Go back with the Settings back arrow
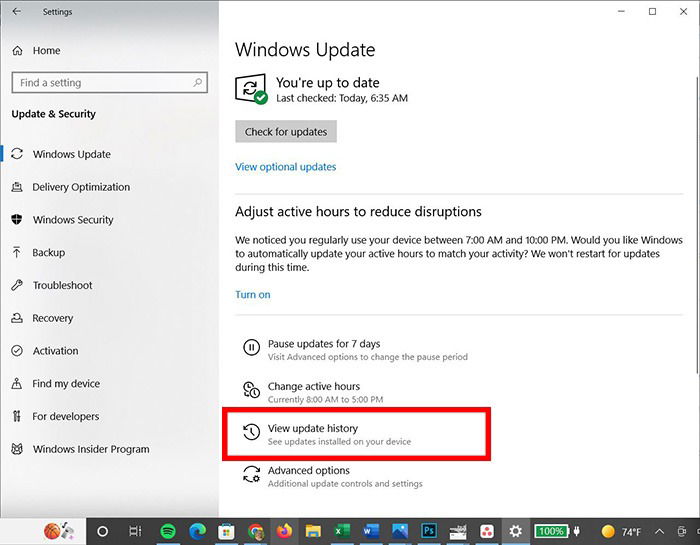 pyautogui.click(x=17, y=12)
